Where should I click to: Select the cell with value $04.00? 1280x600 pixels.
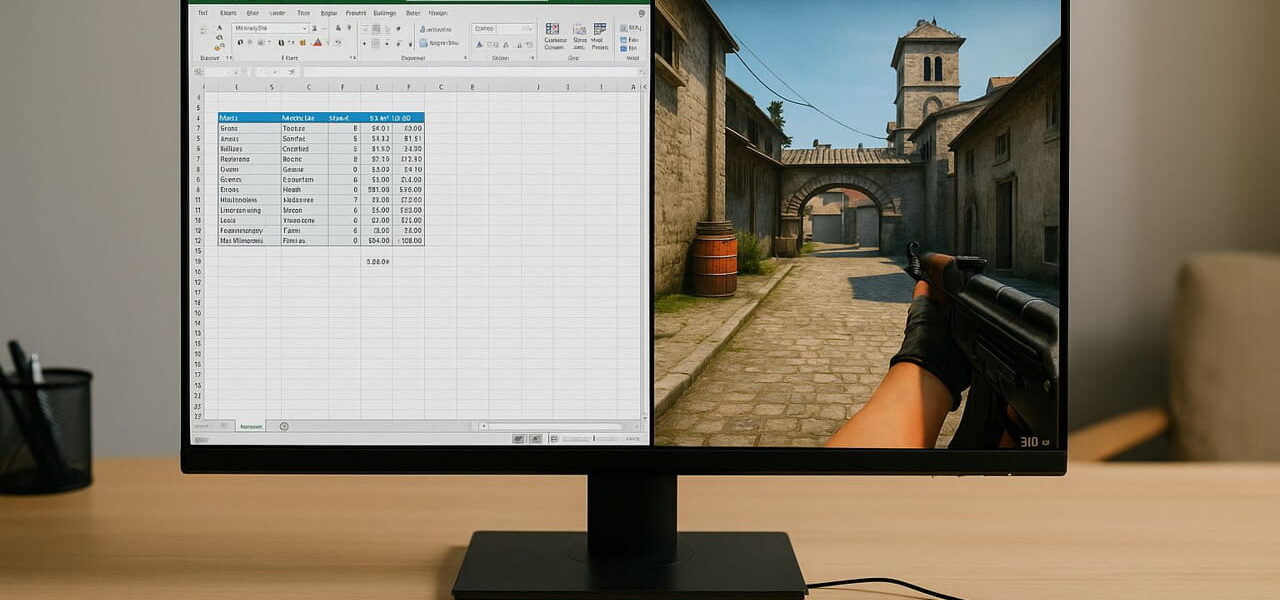pyautogui.click(x=376, y=241)
